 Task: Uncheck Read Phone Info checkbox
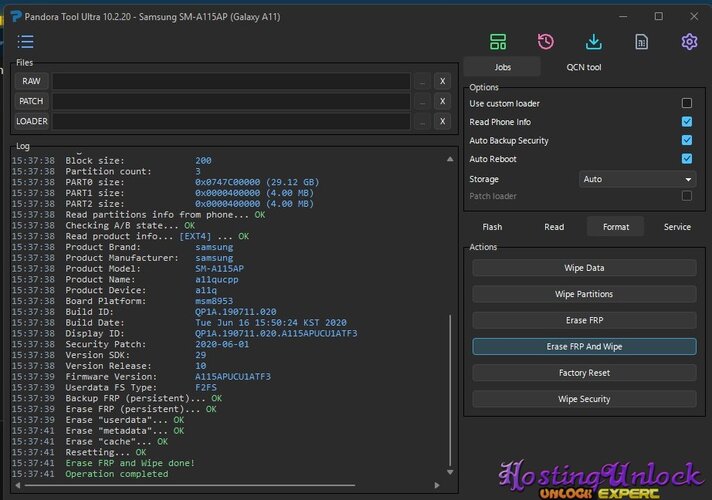pyautogui.click(x=687, y=122)
